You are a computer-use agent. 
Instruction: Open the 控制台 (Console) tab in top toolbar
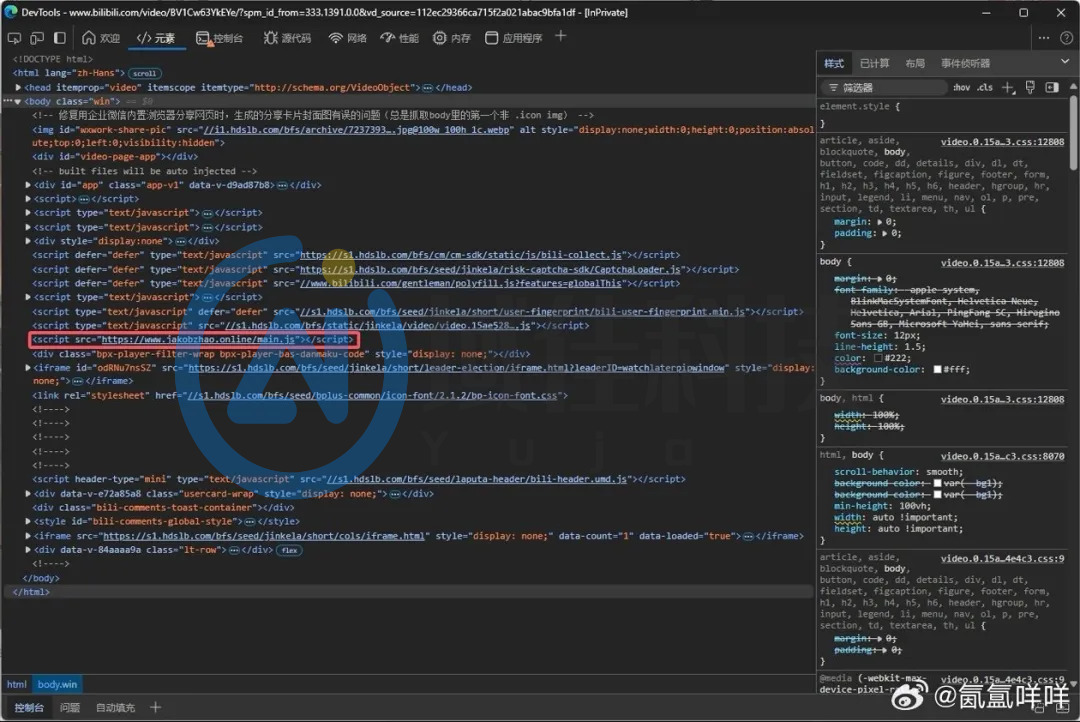coord(220,38)
